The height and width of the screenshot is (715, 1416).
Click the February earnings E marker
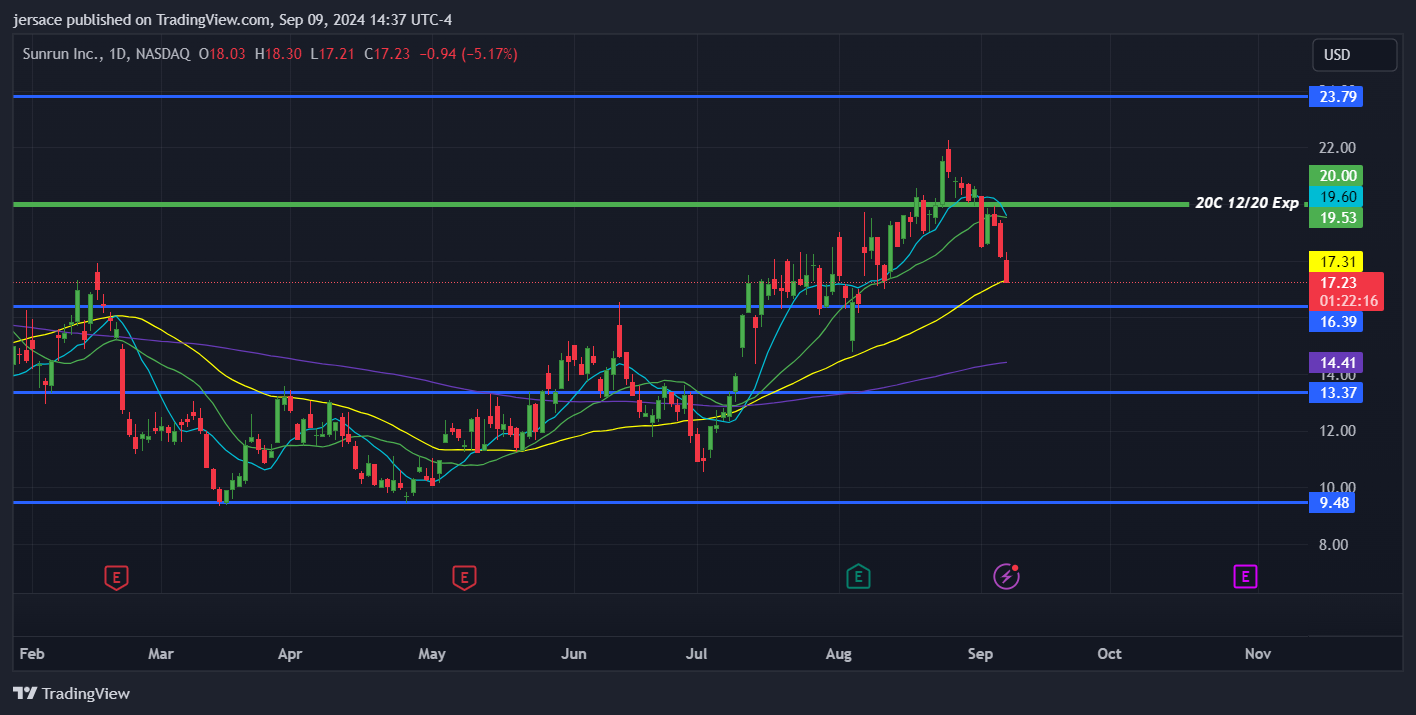point(117,576)
